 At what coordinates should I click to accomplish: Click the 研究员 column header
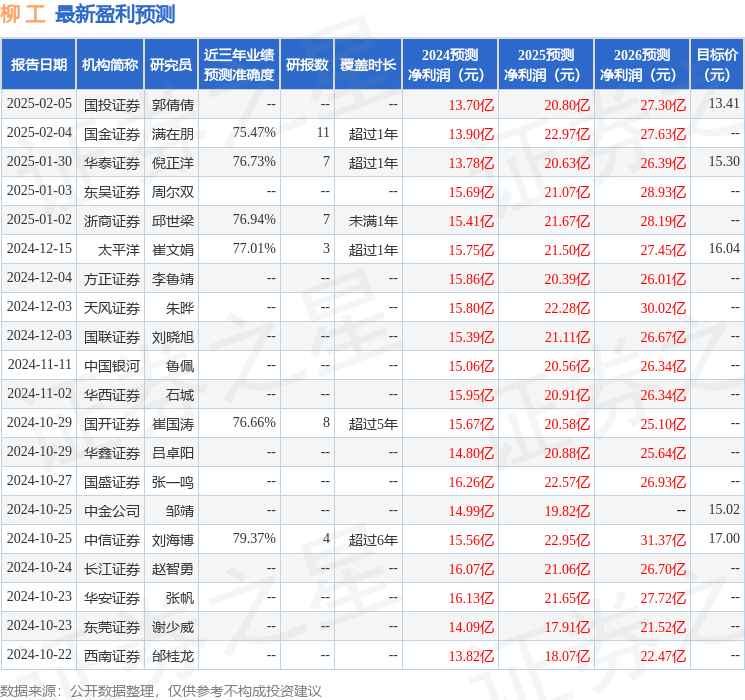pos(171,65)
